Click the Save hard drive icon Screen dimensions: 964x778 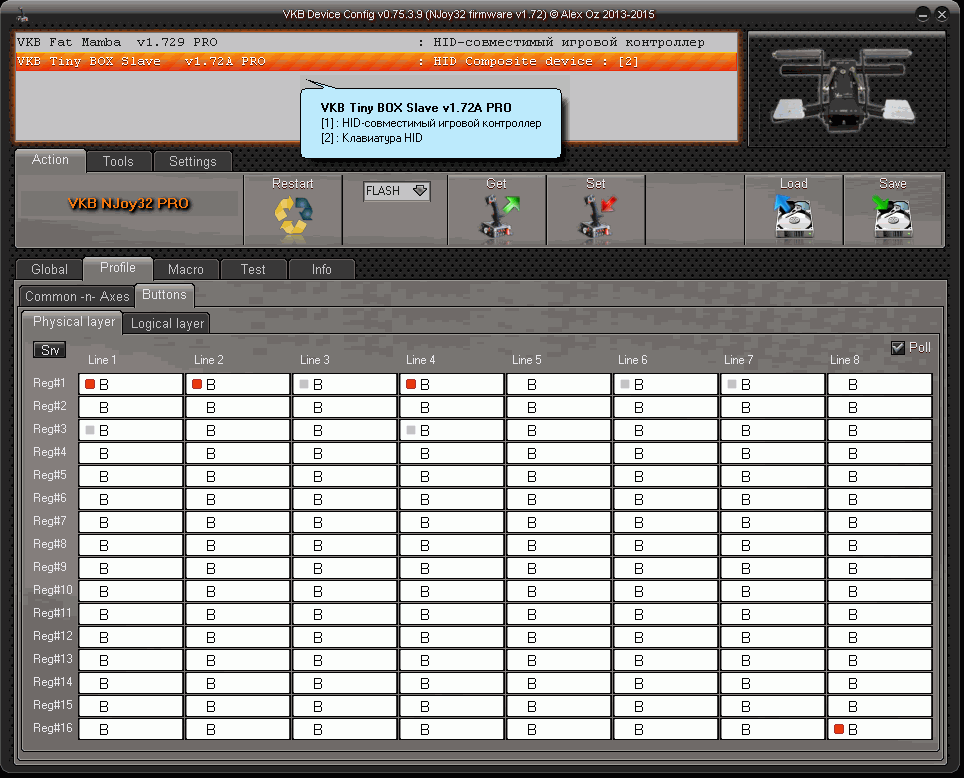(x=892, y=216)
